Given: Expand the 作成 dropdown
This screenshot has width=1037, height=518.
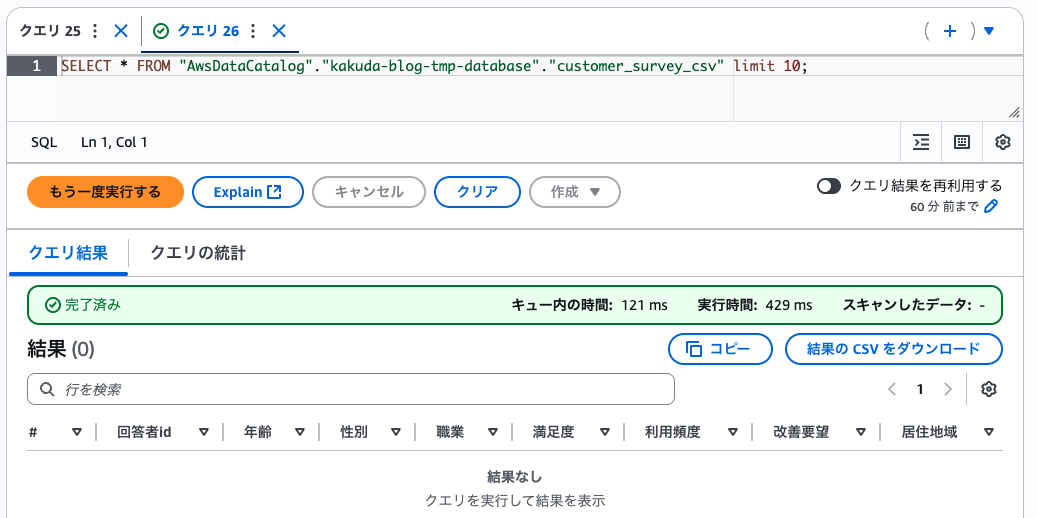Looking at the screenshot, I should pos(574,192).
